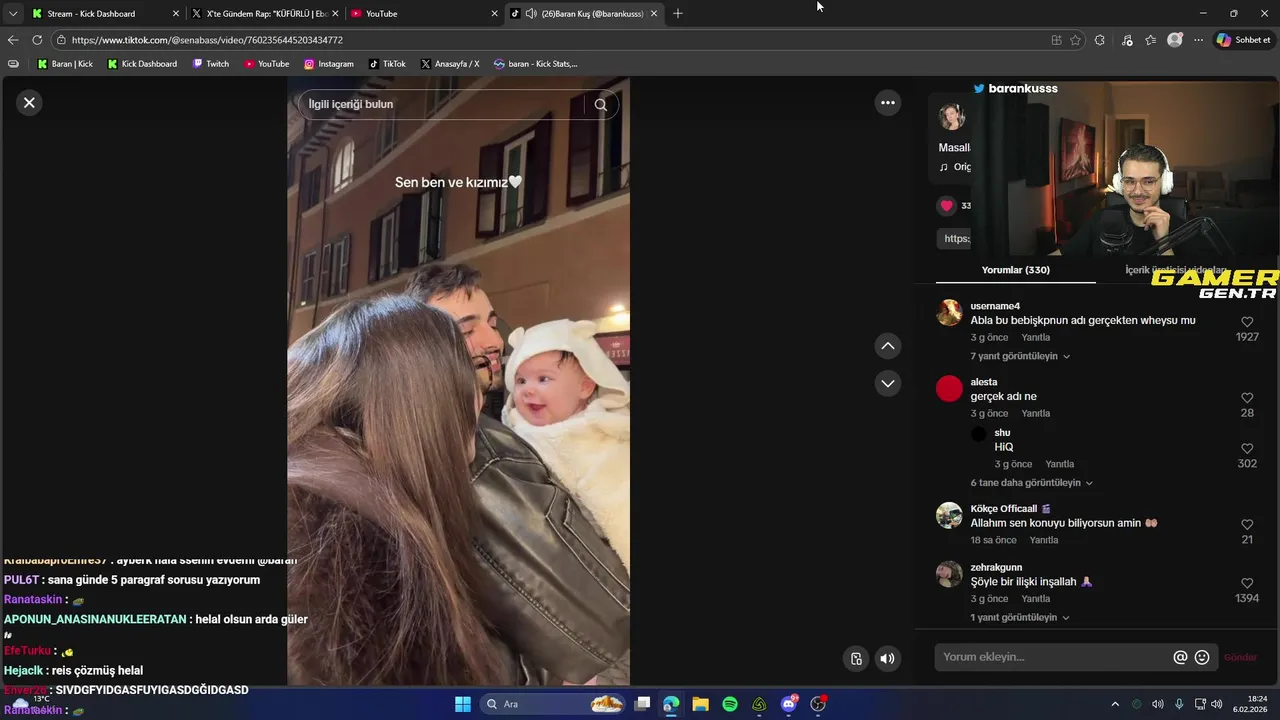The height and width of the screenshot is (720, 1280).
Task: Click the Gönder button
Action: coord(1240,657)
